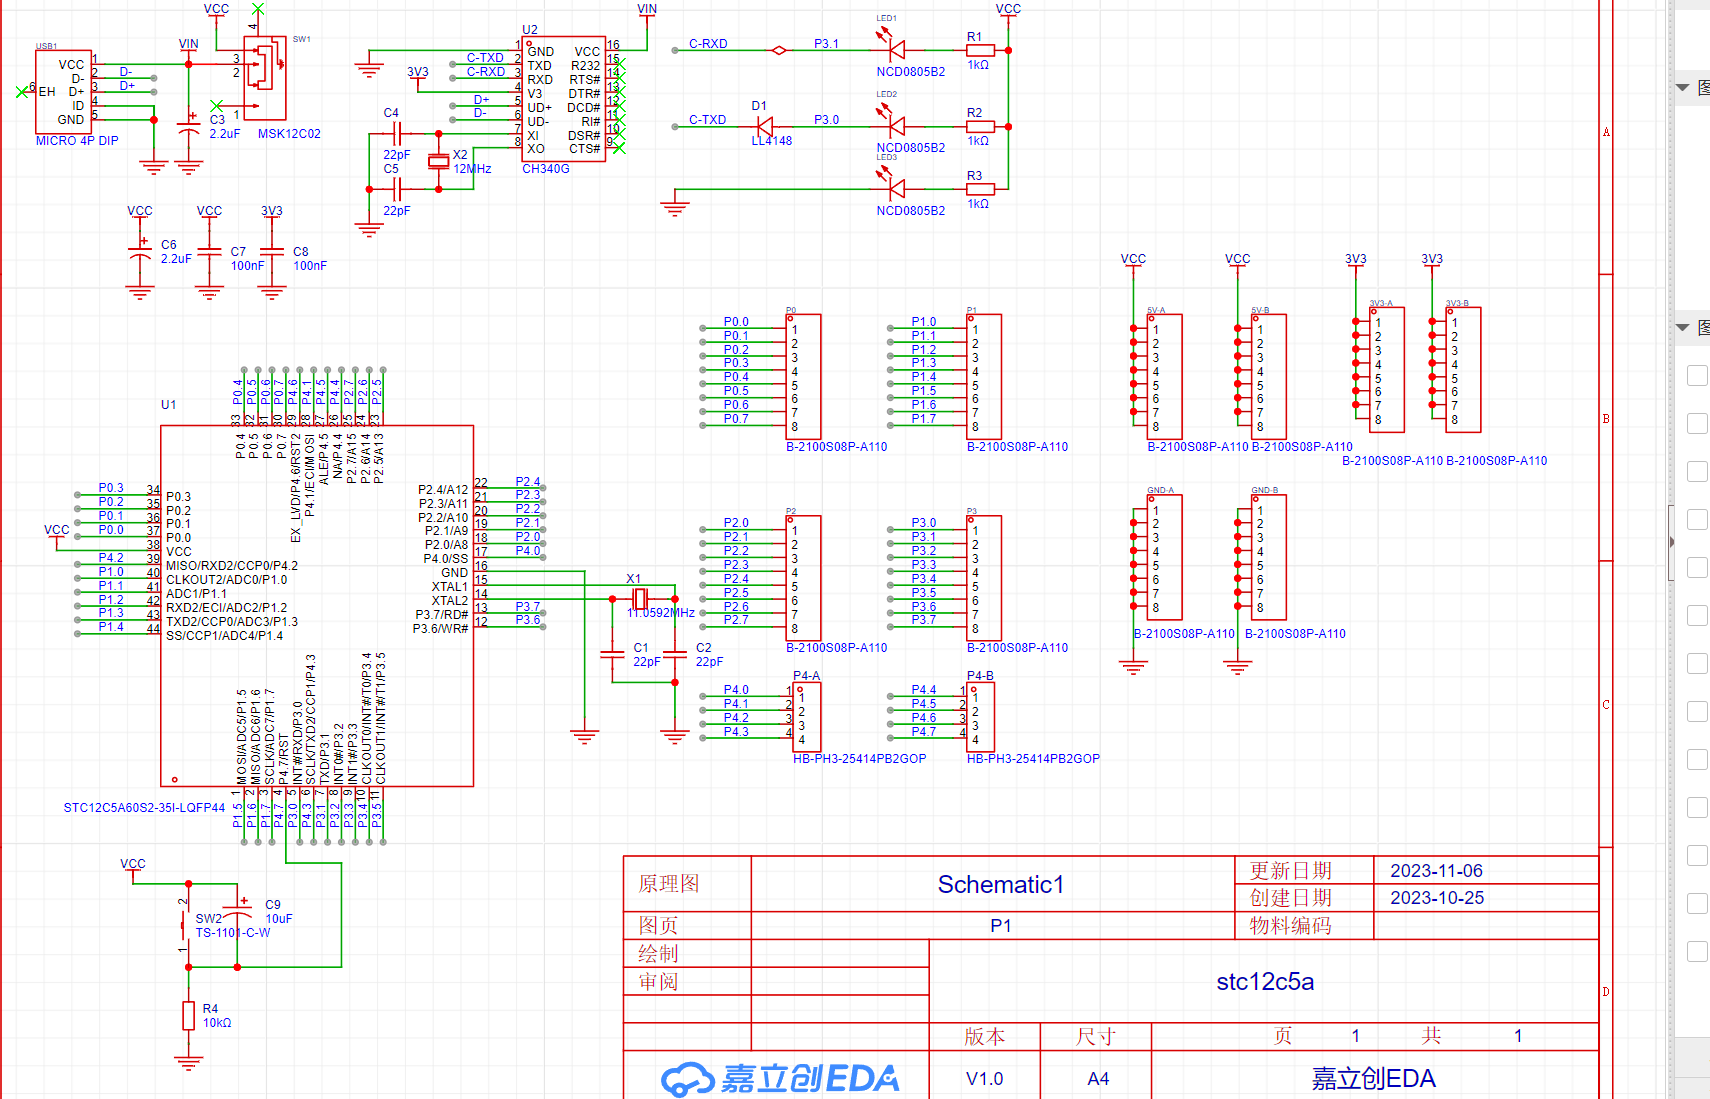Image resolution: width=1710 pixels, height=1099 pixels.
Task: Select the P1 header connector
Action: tap(984, 377)
